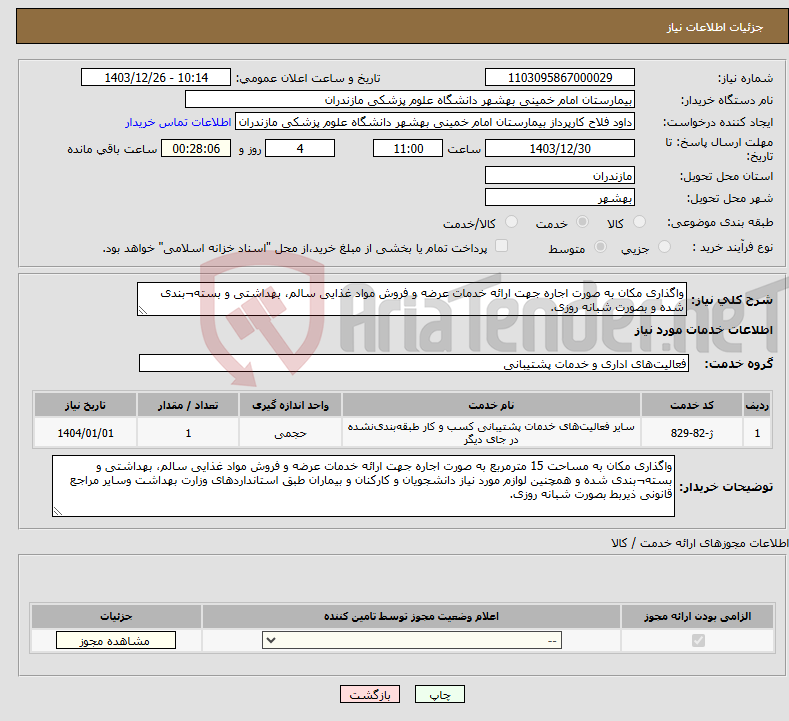This screenshot has width=789, height=721.
Task: Click the اطلاعات خدمات مورد نیاز heading
Action: [703, 330]
